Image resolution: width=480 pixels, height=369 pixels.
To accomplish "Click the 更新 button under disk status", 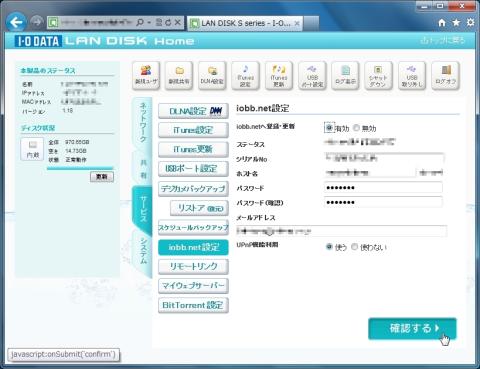I will [102, 177].
